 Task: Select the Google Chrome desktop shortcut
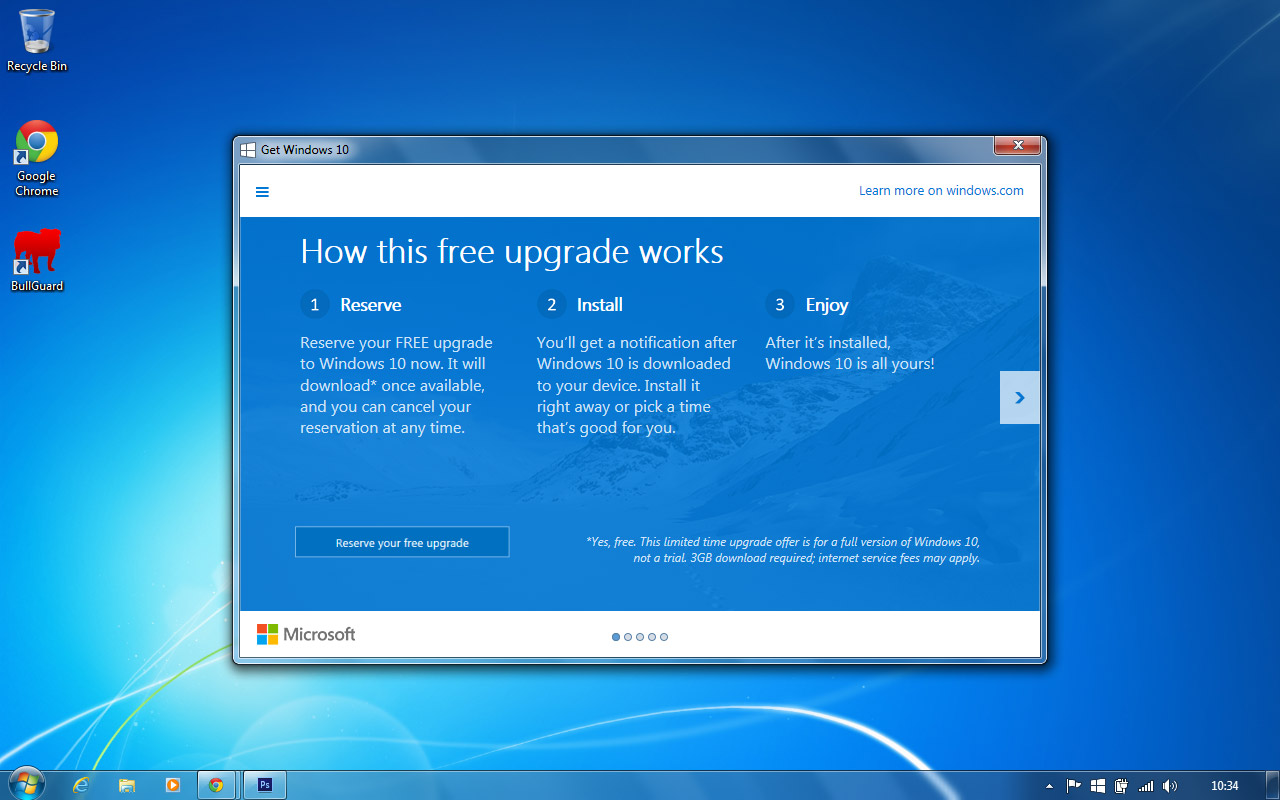click(x=37, y=158)
